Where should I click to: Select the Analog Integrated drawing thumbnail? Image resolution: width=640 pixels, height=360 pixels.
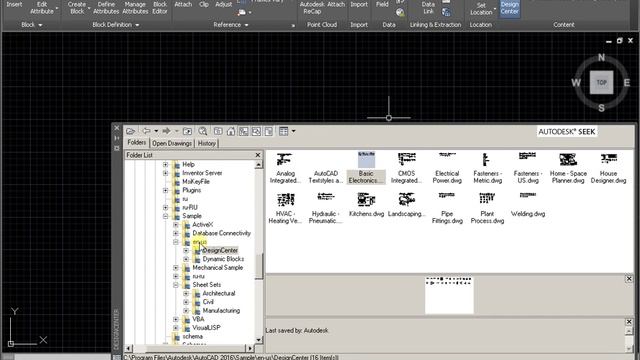[x=285, y=168]
